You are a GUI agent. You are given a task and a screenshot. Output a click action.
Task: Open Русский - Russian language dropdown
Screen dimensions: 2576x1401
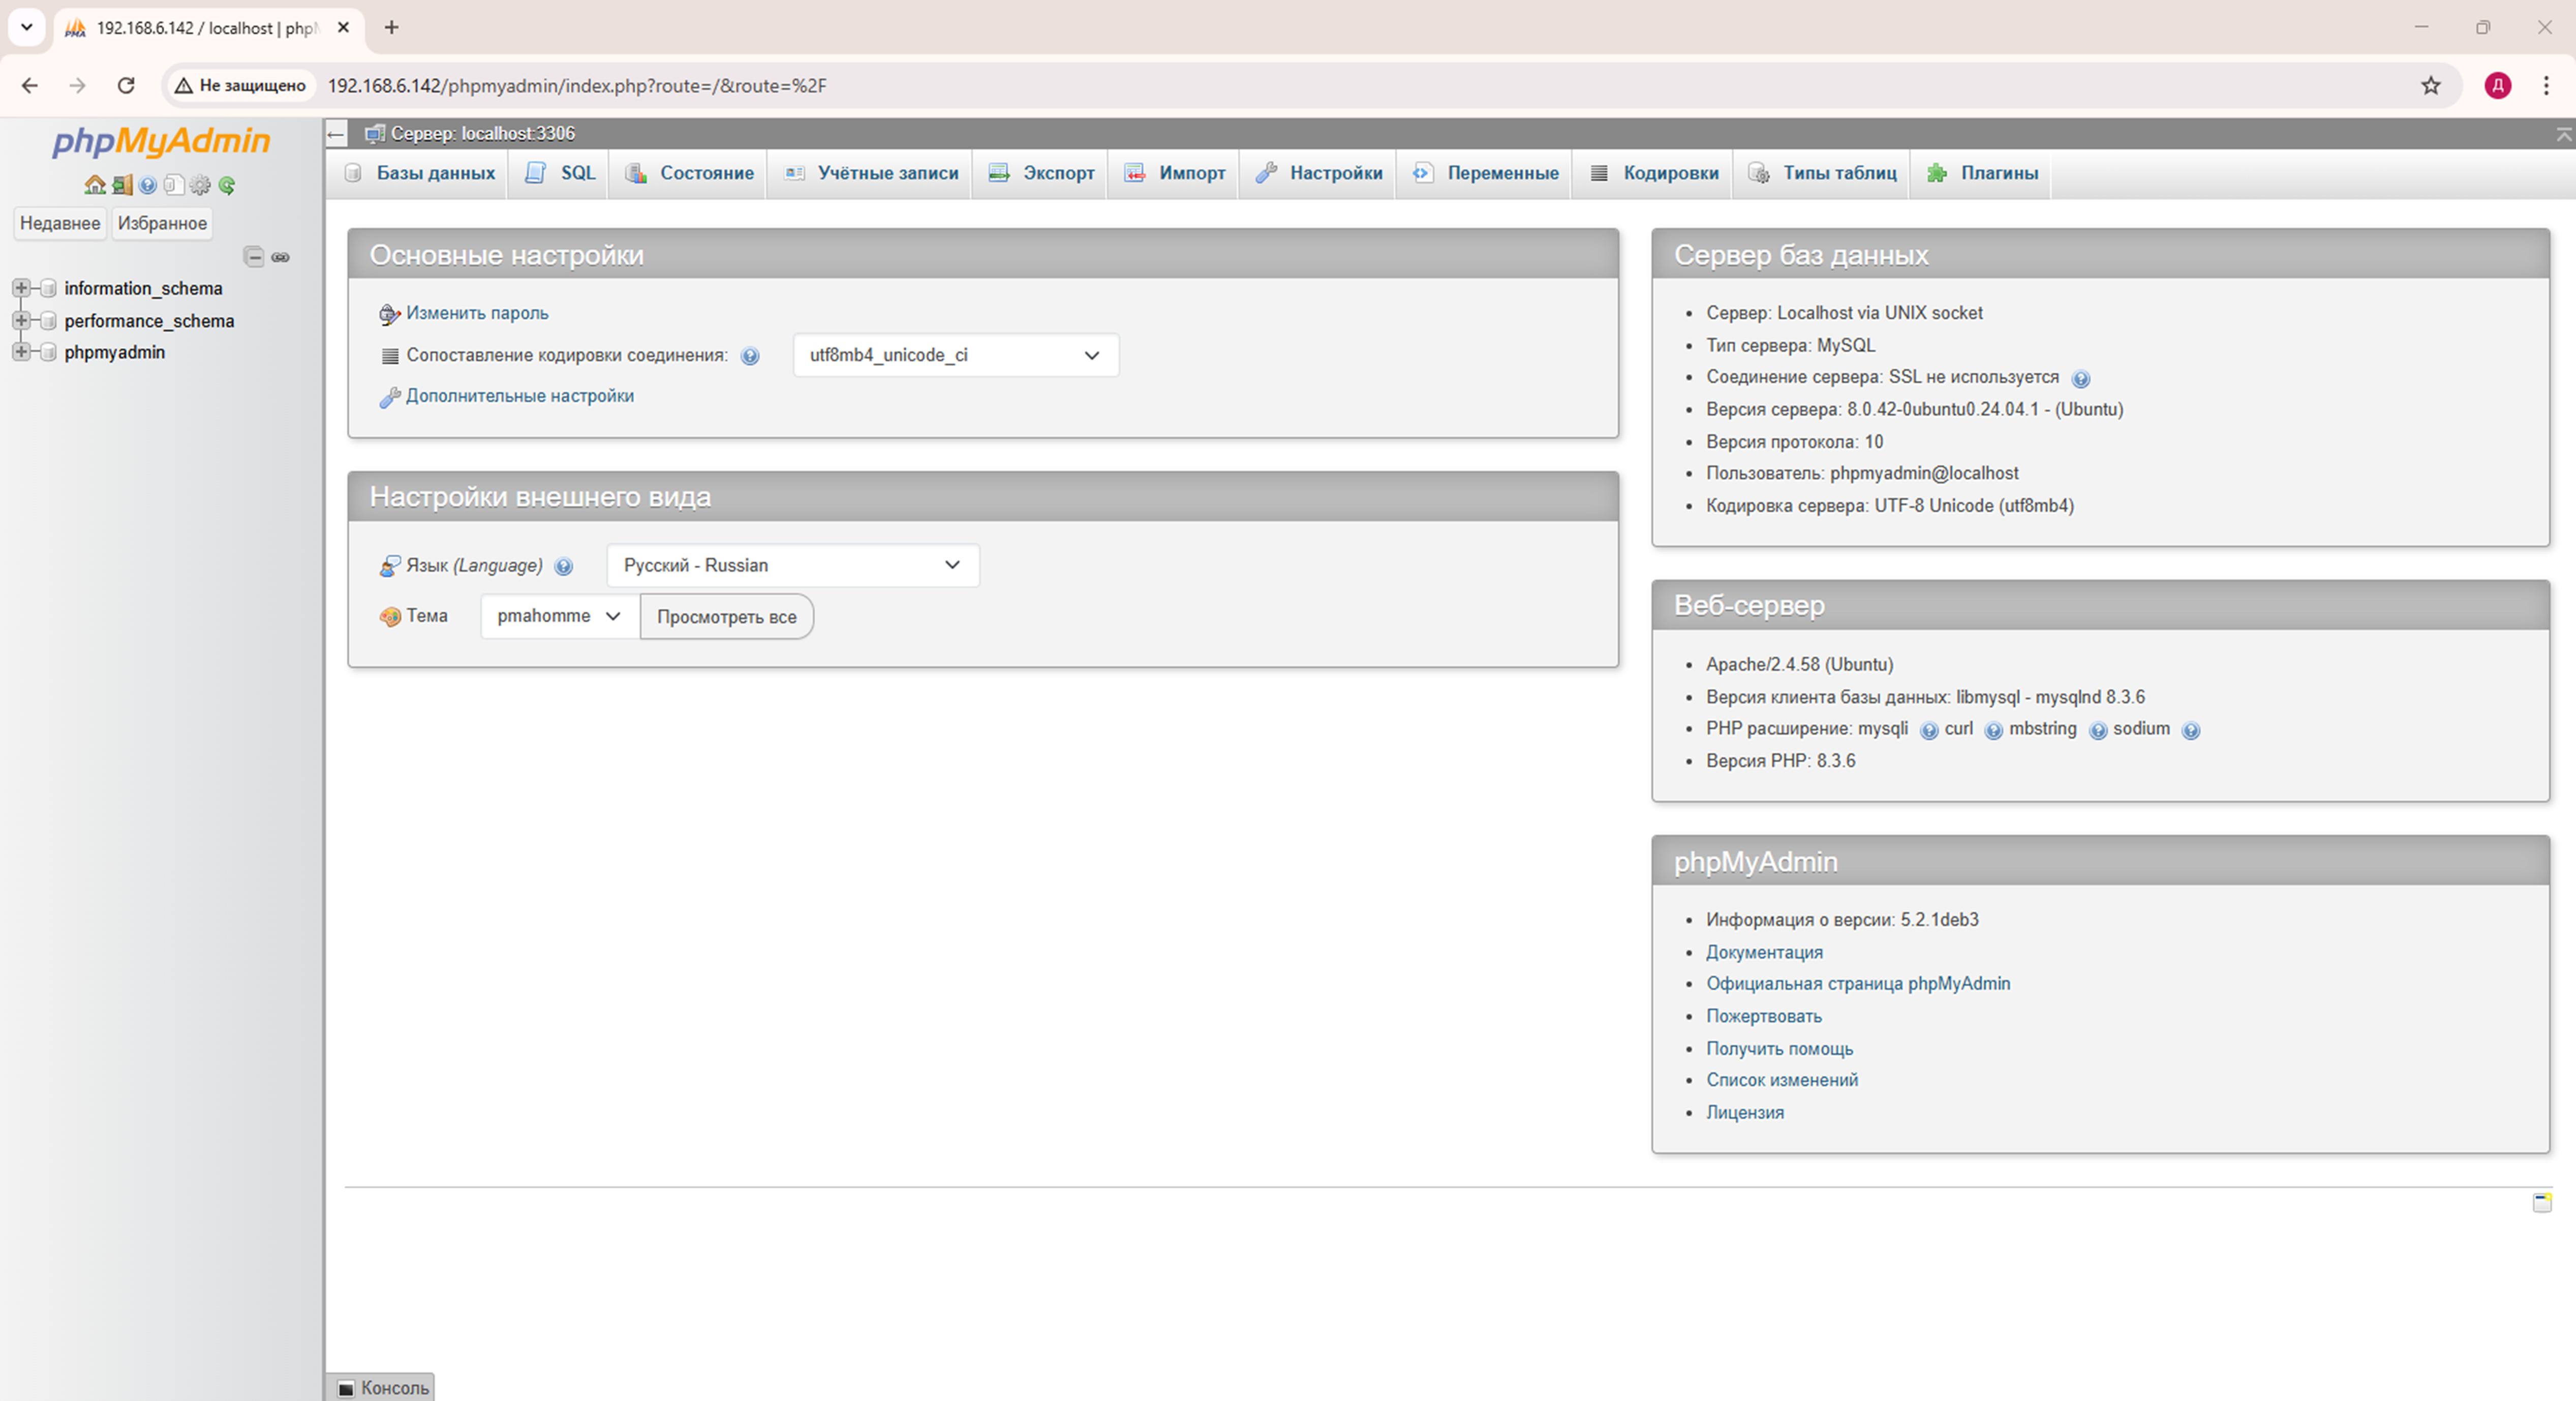click(x=793, y=565)
